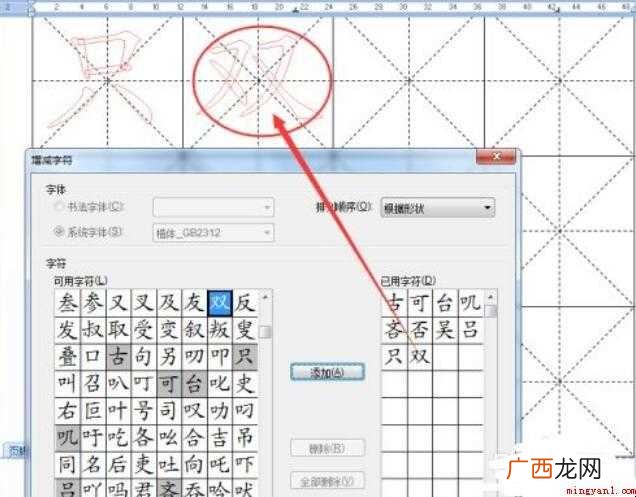Select the 书法字体 radio button
Screen dimensions: 636x497
[x=59, y=207]
